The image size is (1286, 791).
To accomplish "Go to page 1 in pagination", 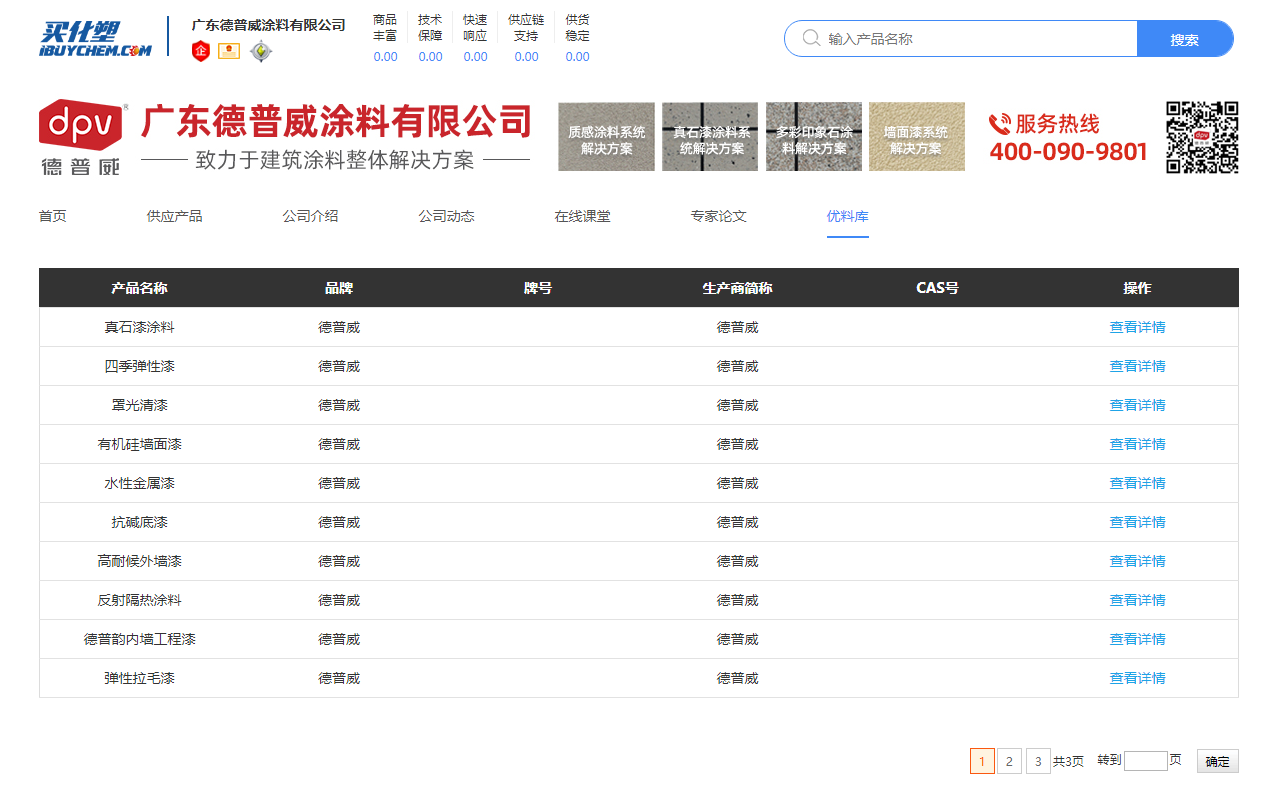I will pyautogui.click(x=982, y=761).
